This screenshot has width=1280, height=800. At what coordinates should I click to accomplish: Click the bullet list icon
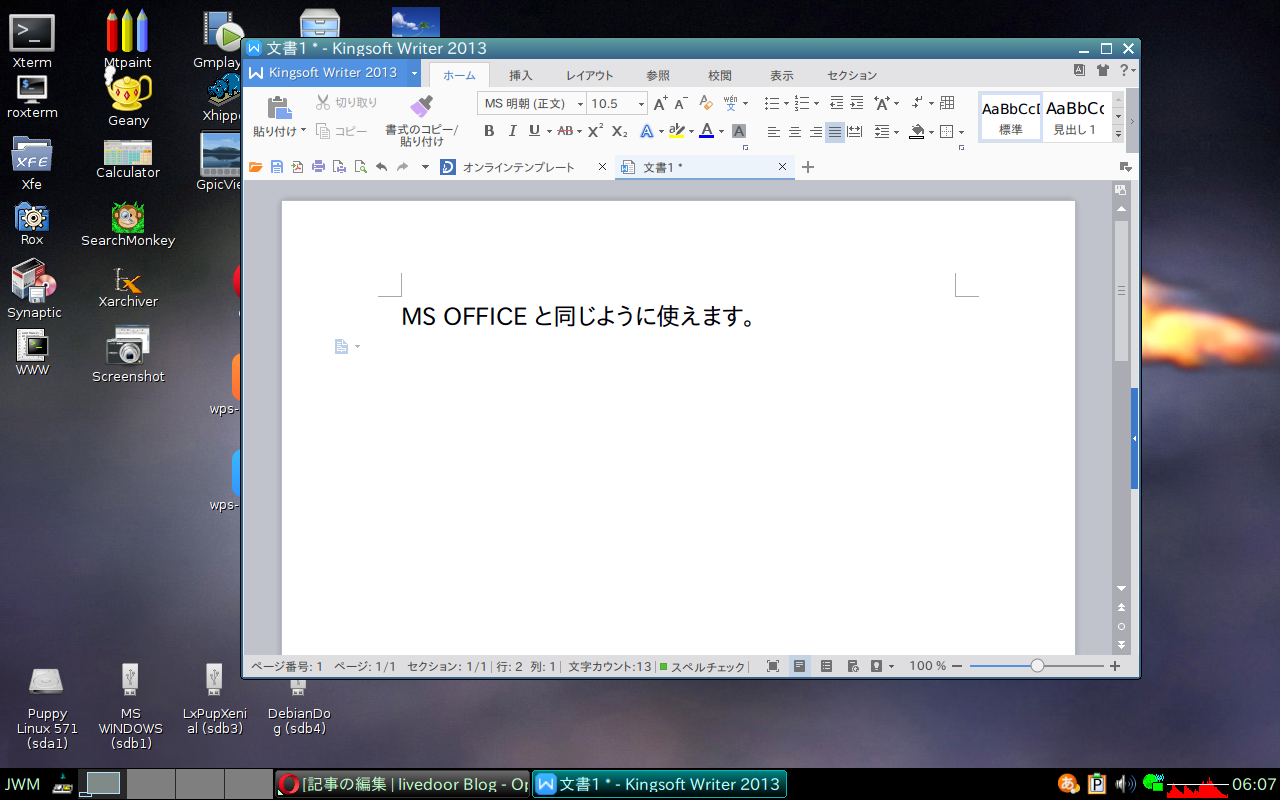pyautogui.click(x=771, y=103)
